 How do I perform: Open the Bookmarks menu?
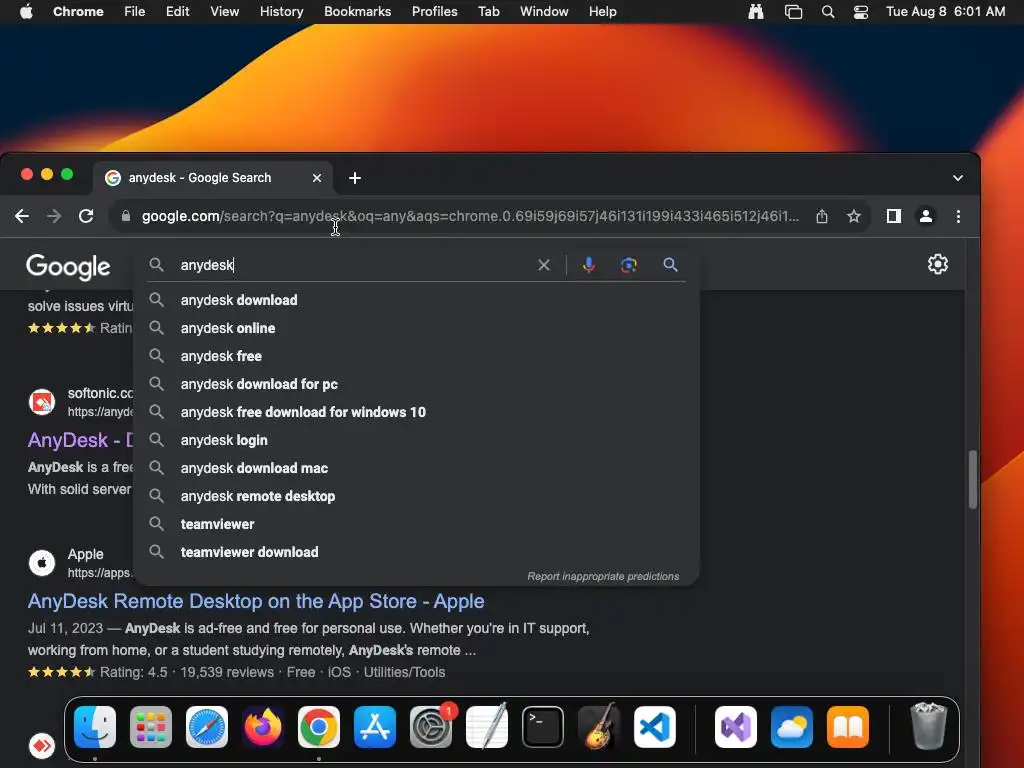coord(357,11)
